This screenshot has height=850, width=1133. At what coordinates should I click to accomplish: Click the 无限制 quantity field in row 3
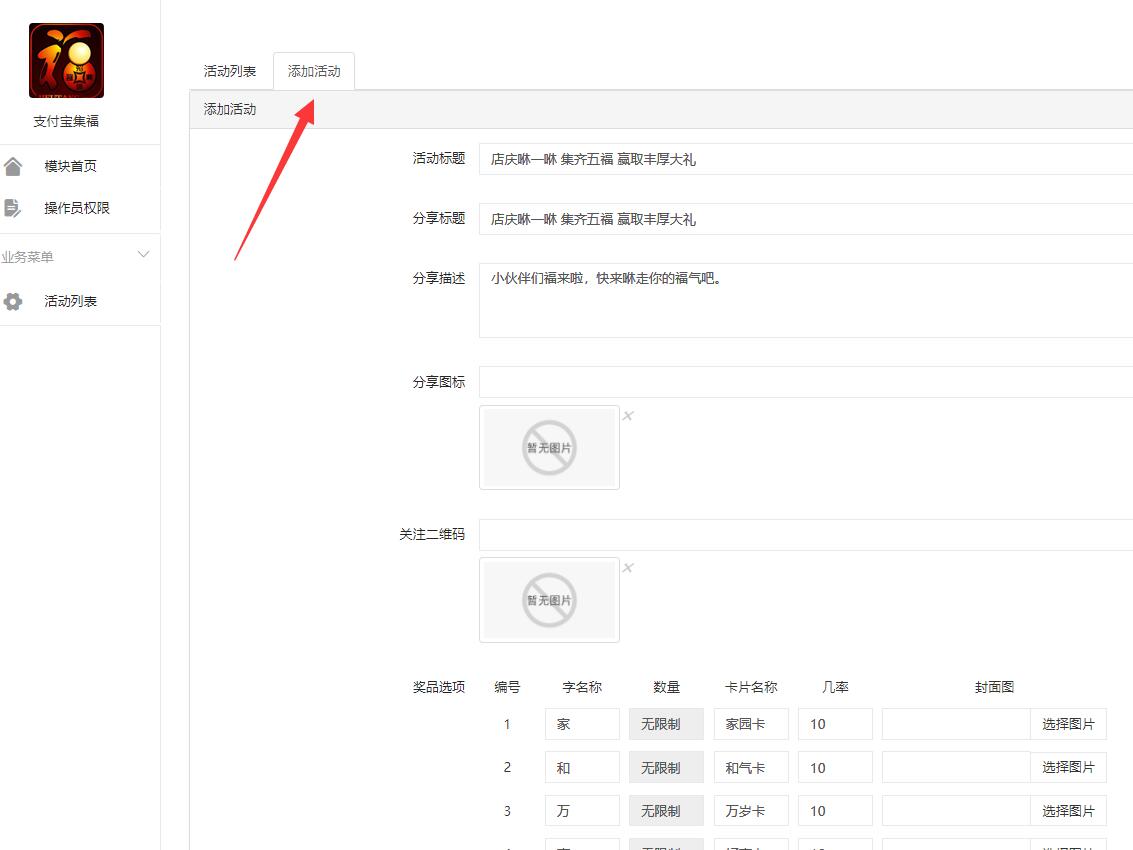pos(666,811)
